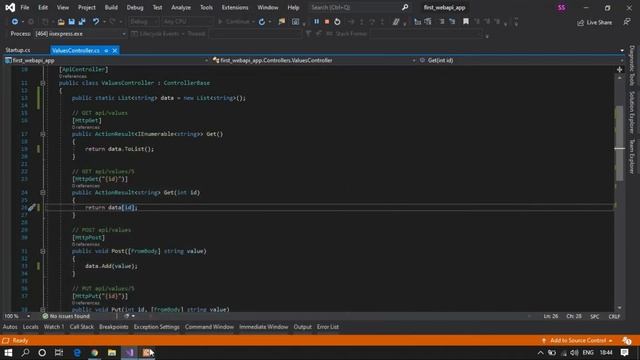This screenshot has width=640, height=360.
Task: Click the screwdriver quick actions icon on line 26
Action: pyautogui.click(x=31, y=207)
